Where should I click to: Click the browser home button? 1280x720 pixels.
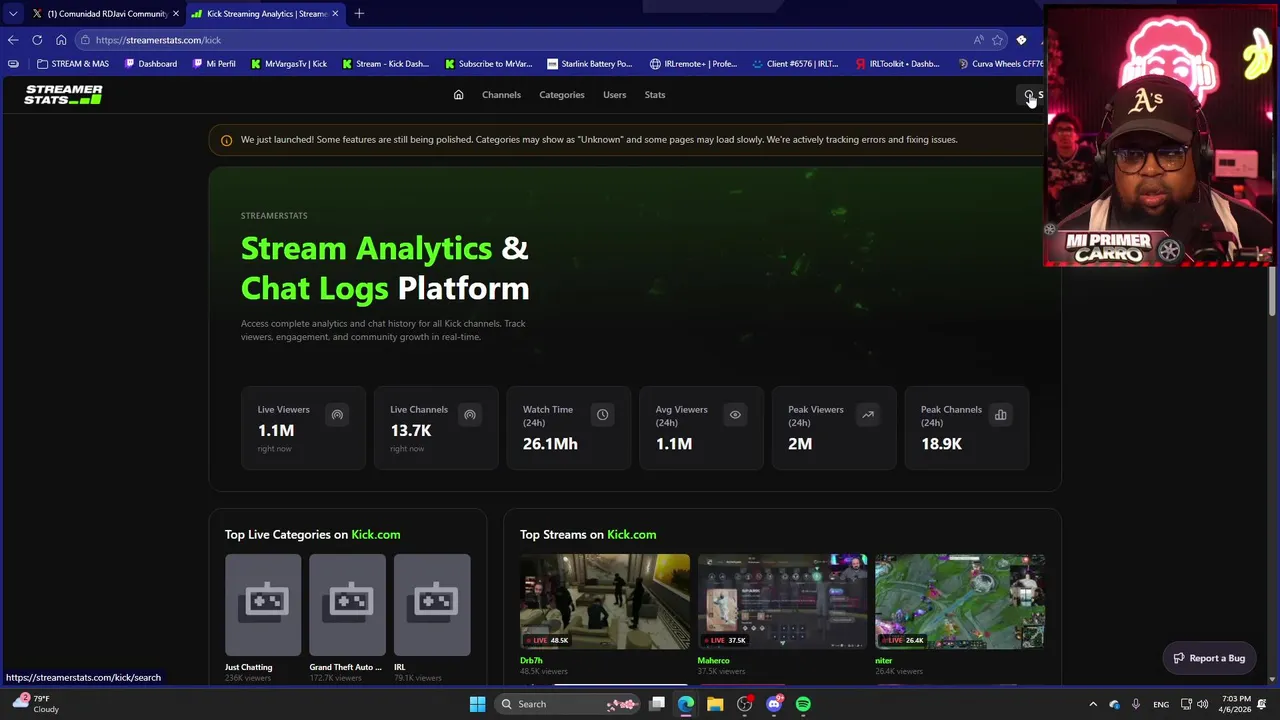click(61, 40)
